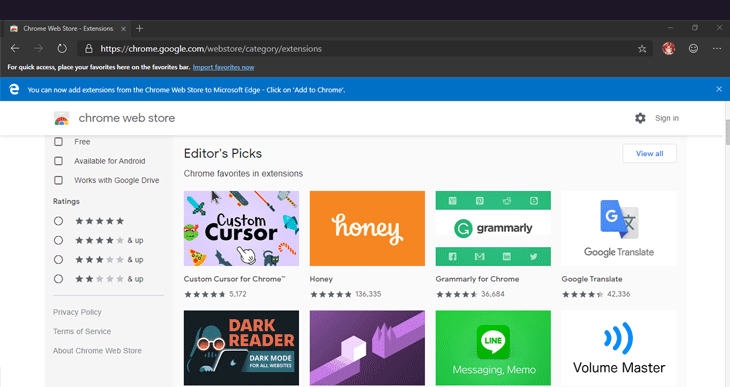730x387 pixels.
Task: Reload the page with the refresh icon
Action: pyautogui.click(x=62, y=48)
